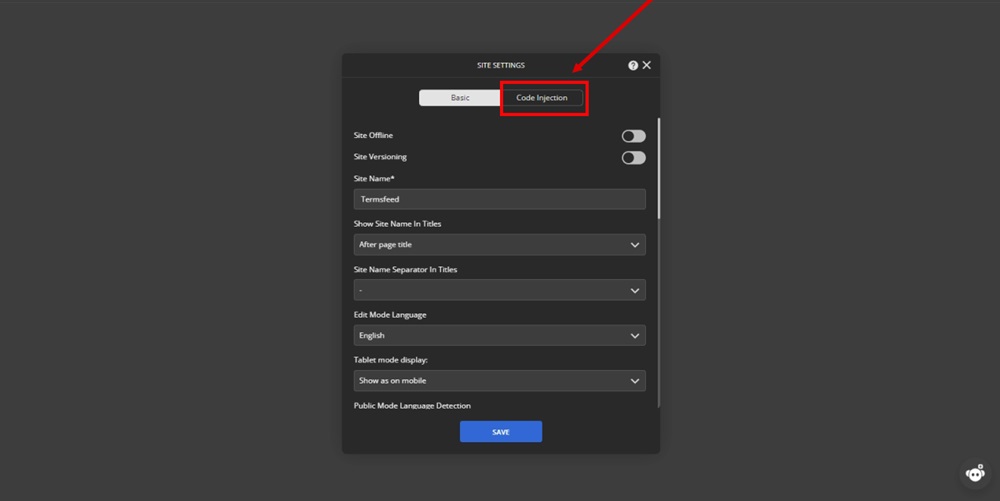Click the SITE SETTINGS title text
This screenshot has width=1000, height=501.
[x=501, y=65]
